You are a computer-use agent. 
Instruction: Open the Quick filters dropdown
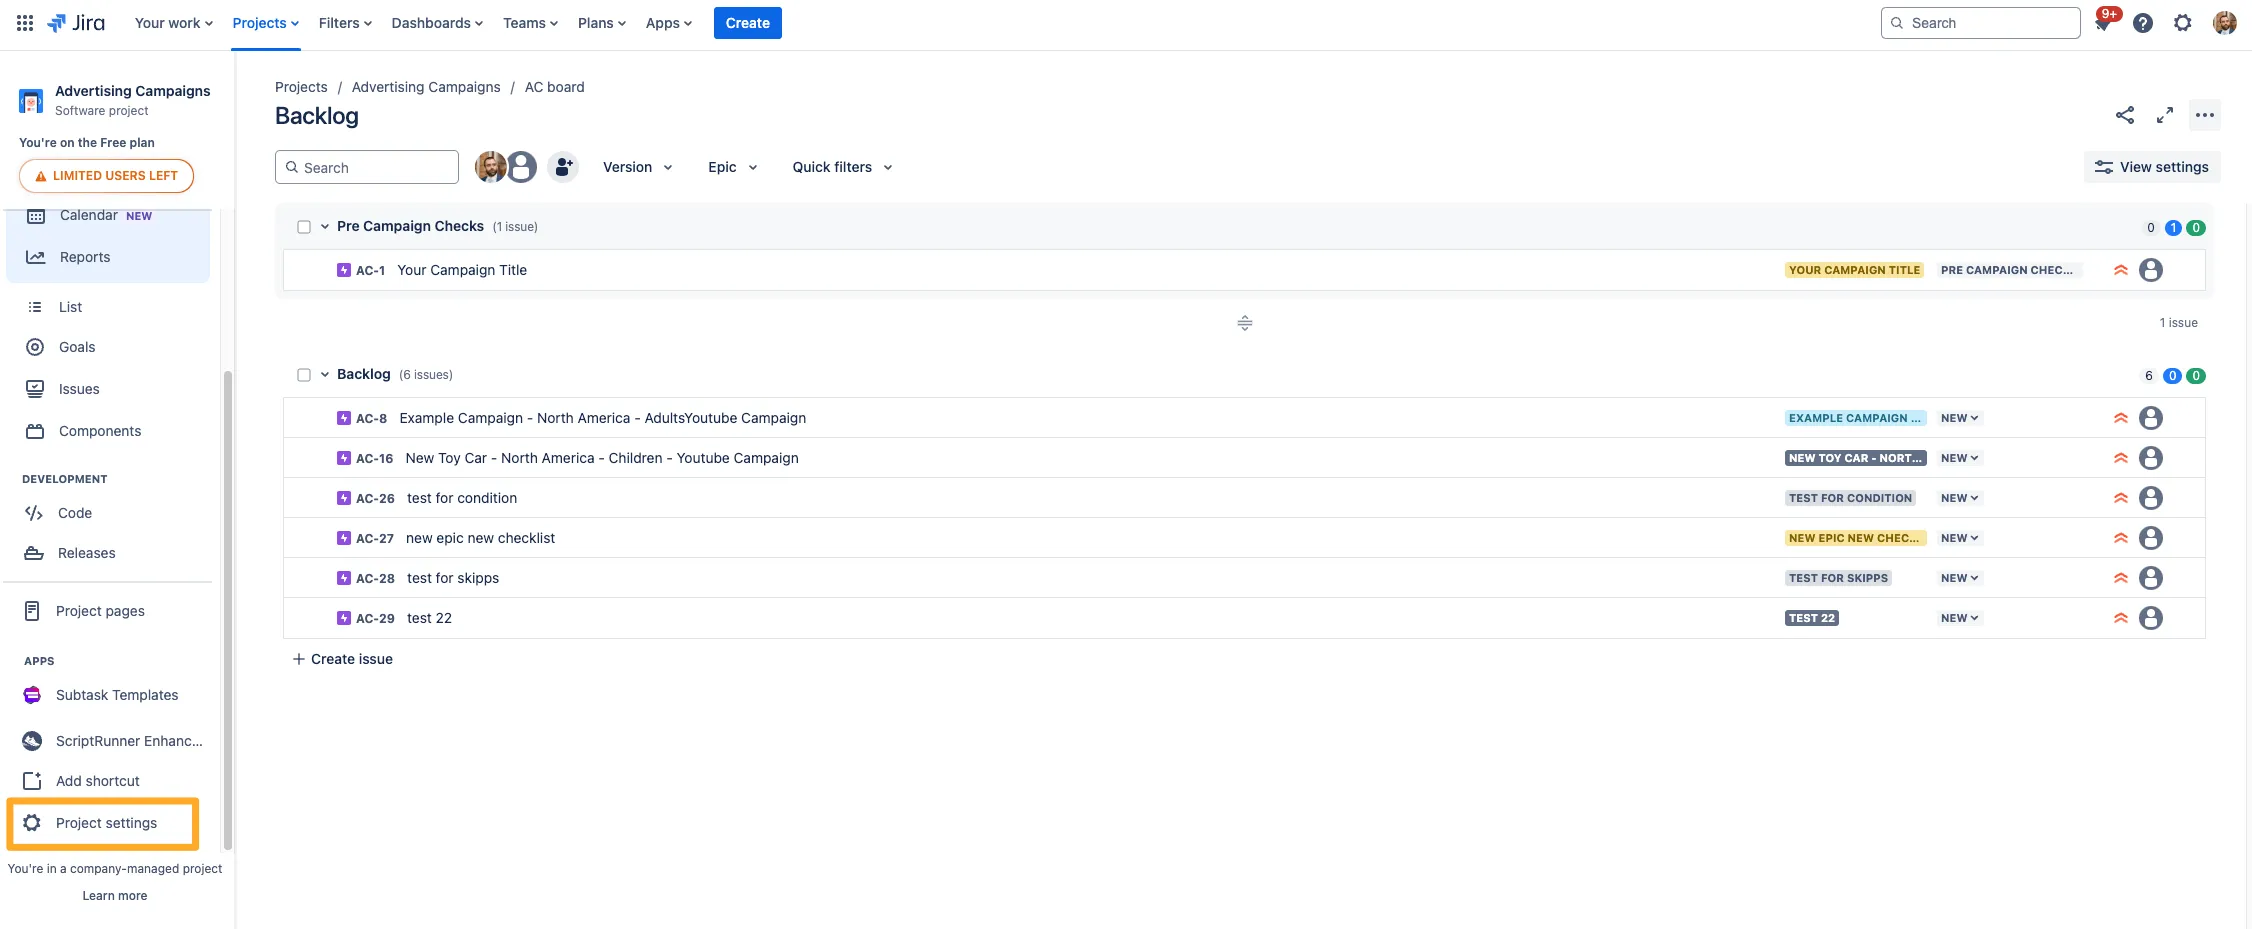point(842,167)
